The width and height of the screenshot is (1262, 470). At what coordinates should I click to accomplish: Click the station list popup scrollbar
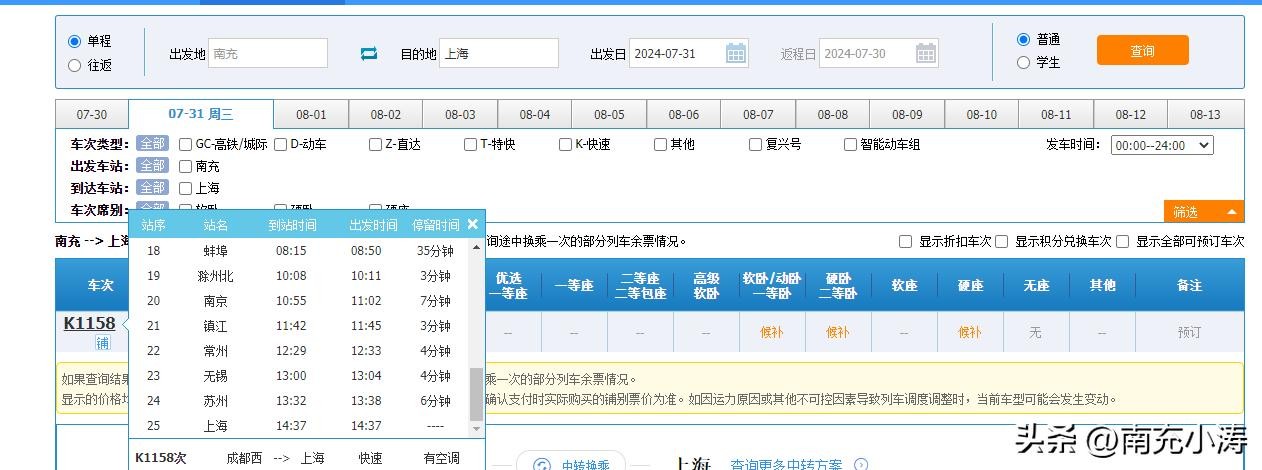click(x=475, y=393)
